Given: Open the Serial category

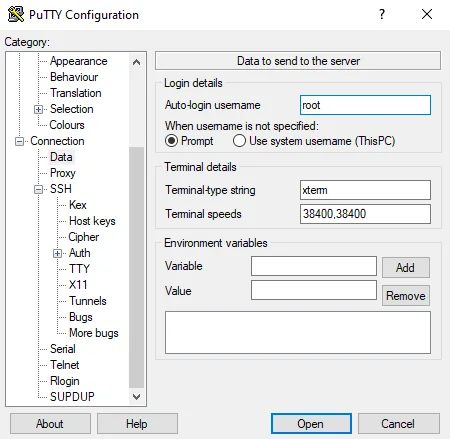Looking at the screenshot, I should [x=63, y=349].
